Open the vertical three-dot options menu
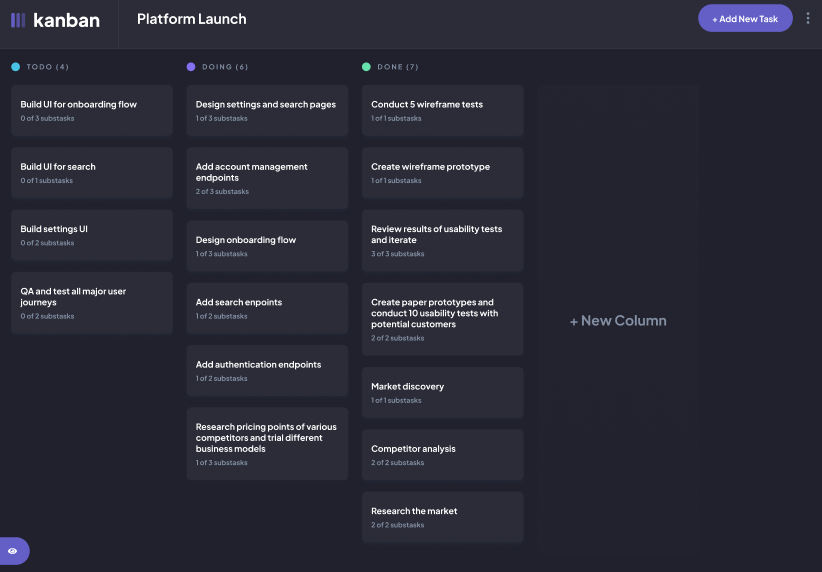Viewport: 822px width, 572px height. pyautogui.click(x=808, y=18)
